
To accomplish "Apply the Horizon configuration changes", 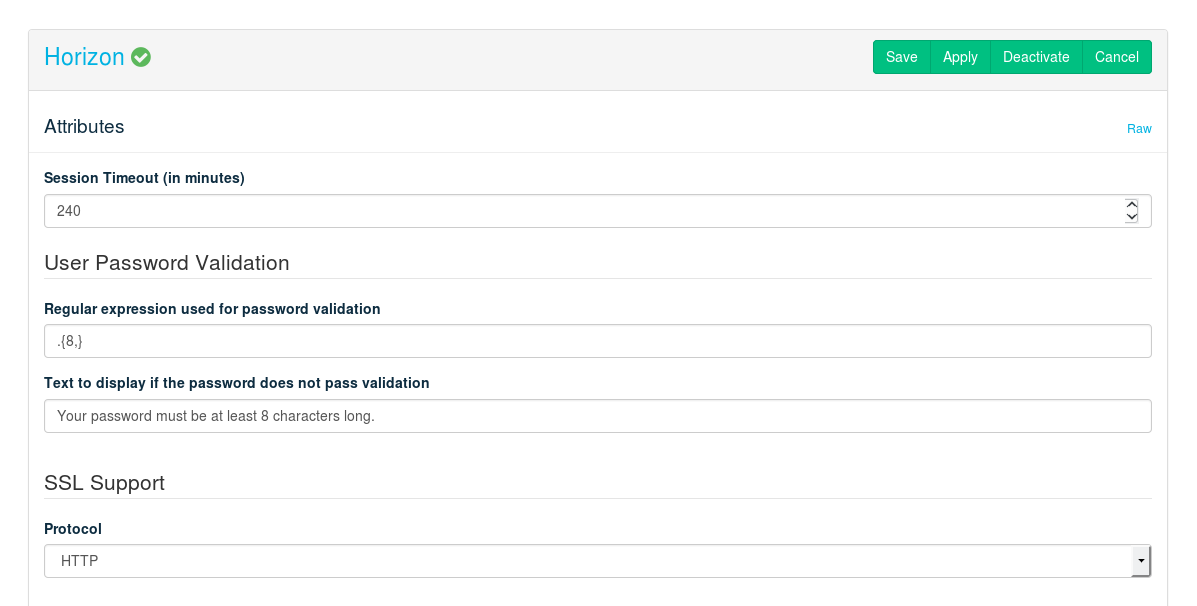I will pos(960,57).
